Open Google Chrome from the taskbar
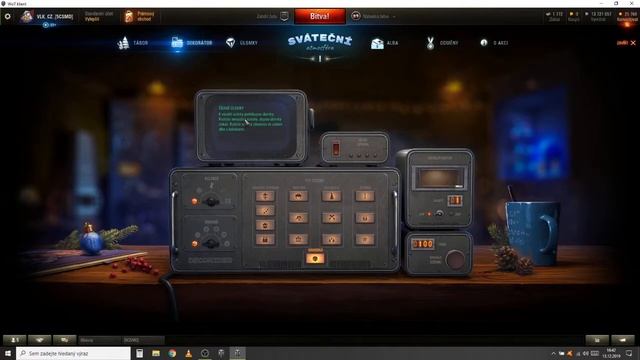 (172, 353)
